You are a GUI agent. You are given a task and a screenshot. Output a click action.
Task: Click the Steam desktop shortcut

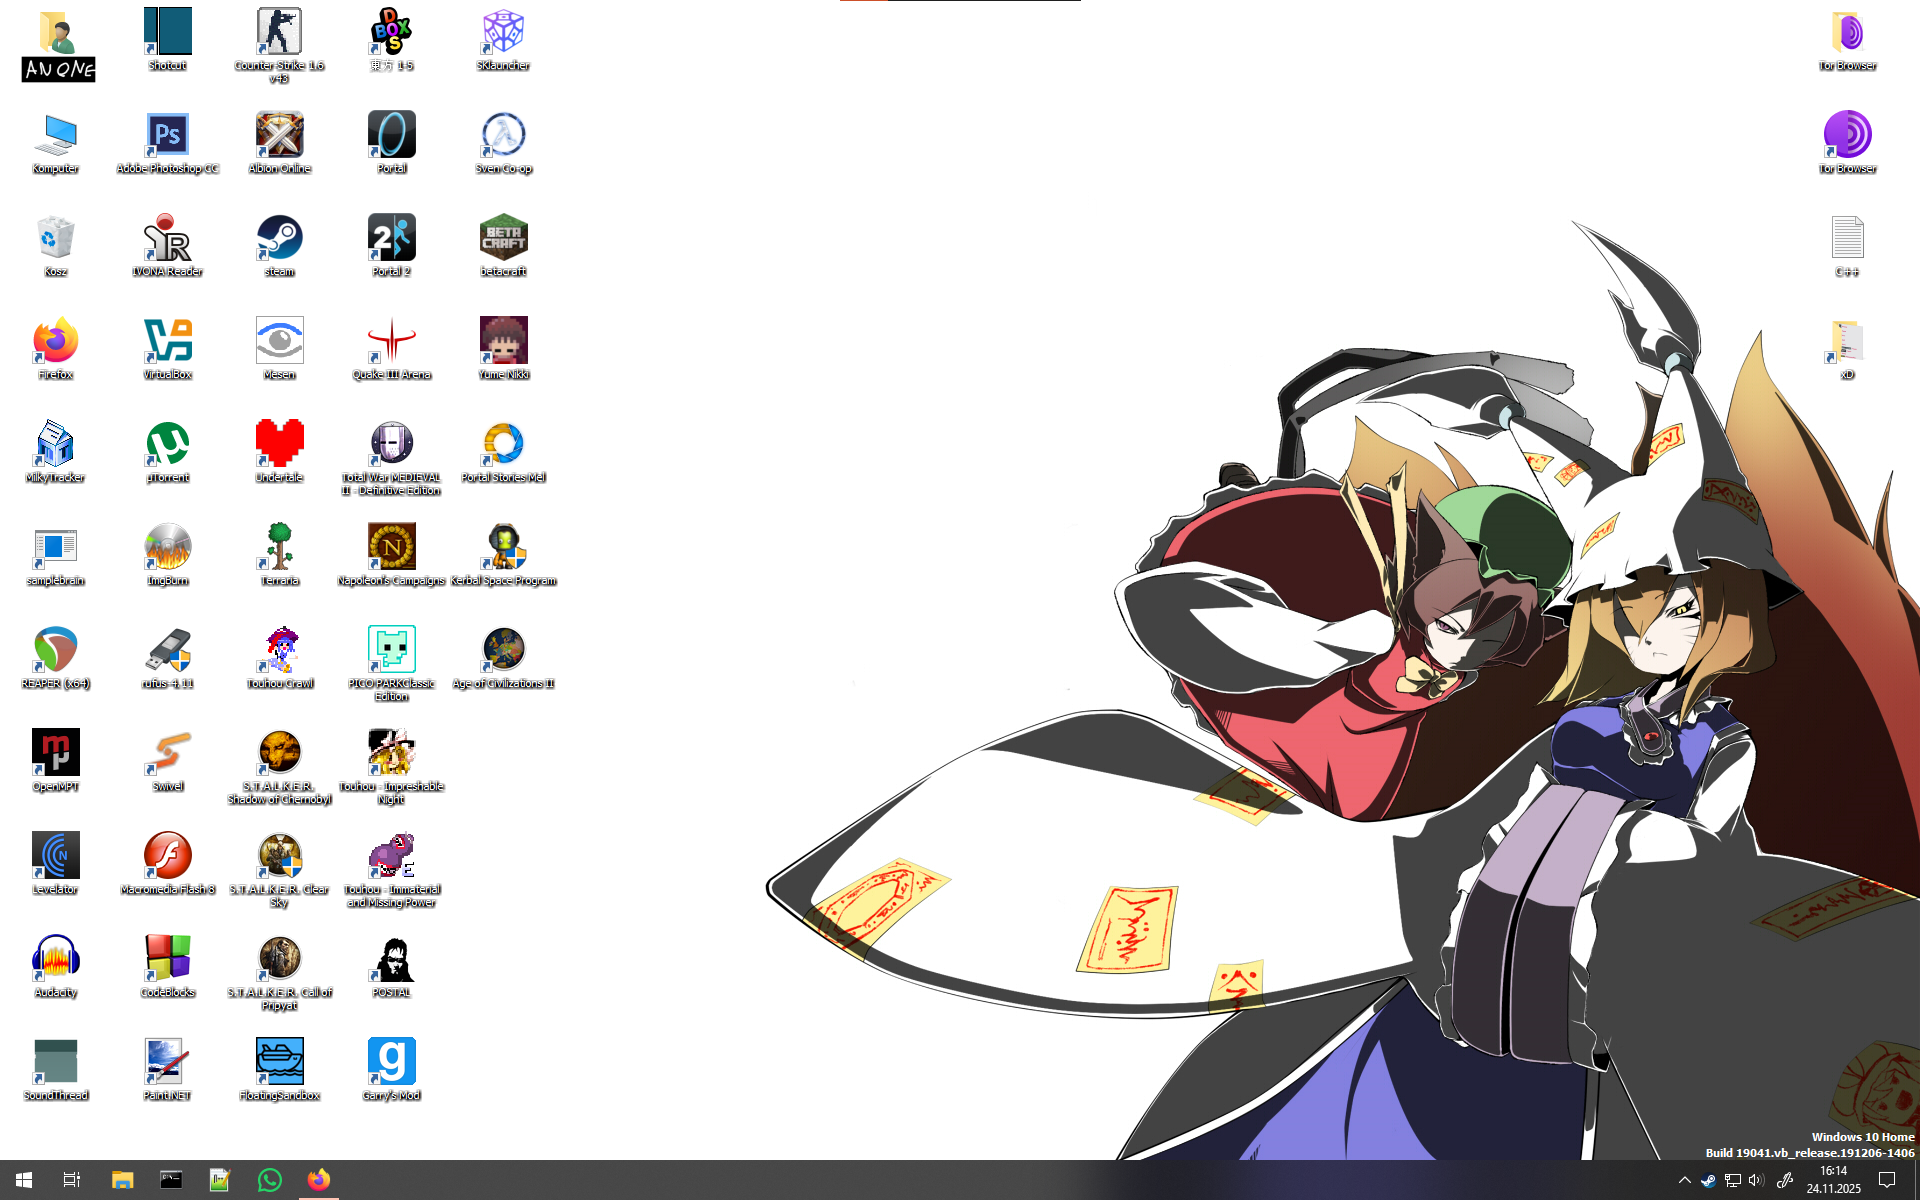tap(279, 239)
